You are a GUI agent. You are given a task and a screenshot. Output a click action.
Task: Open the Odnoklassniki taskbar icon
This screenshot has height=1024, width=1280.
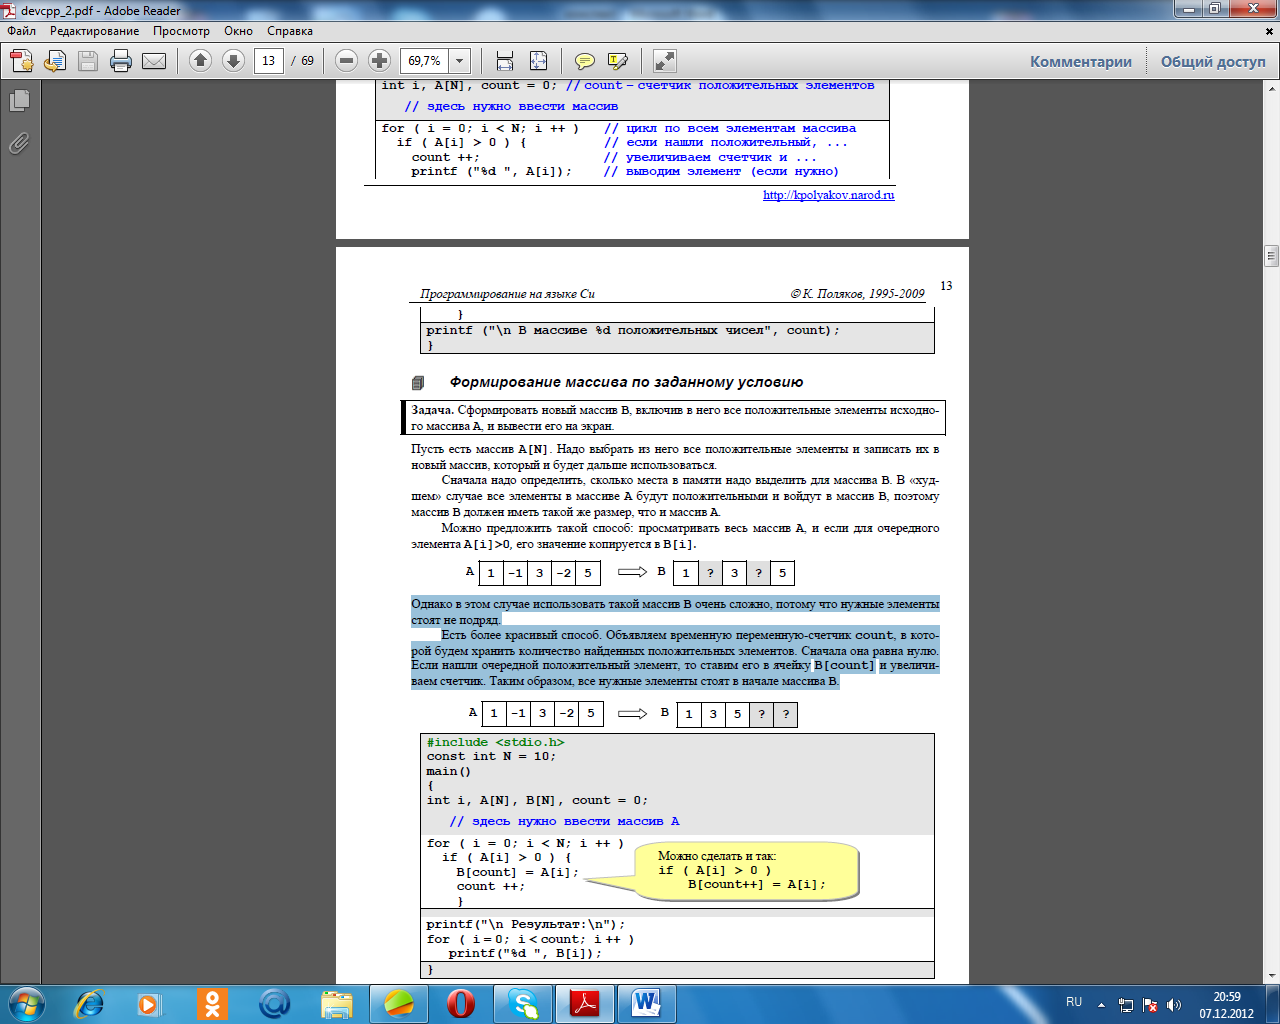212,1003
